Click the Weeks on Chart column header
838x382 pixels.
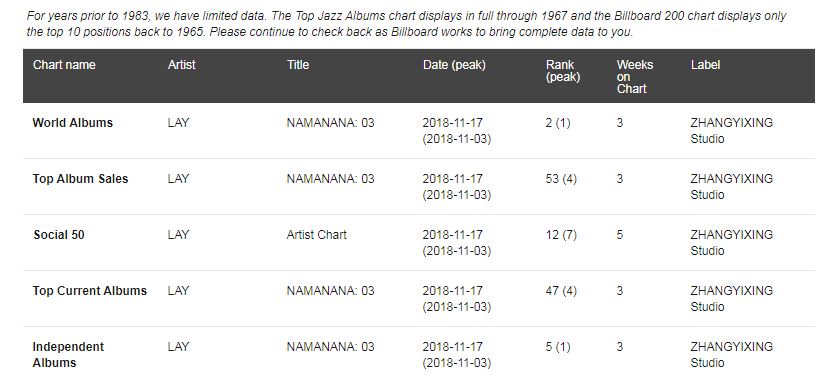point(635,76)
